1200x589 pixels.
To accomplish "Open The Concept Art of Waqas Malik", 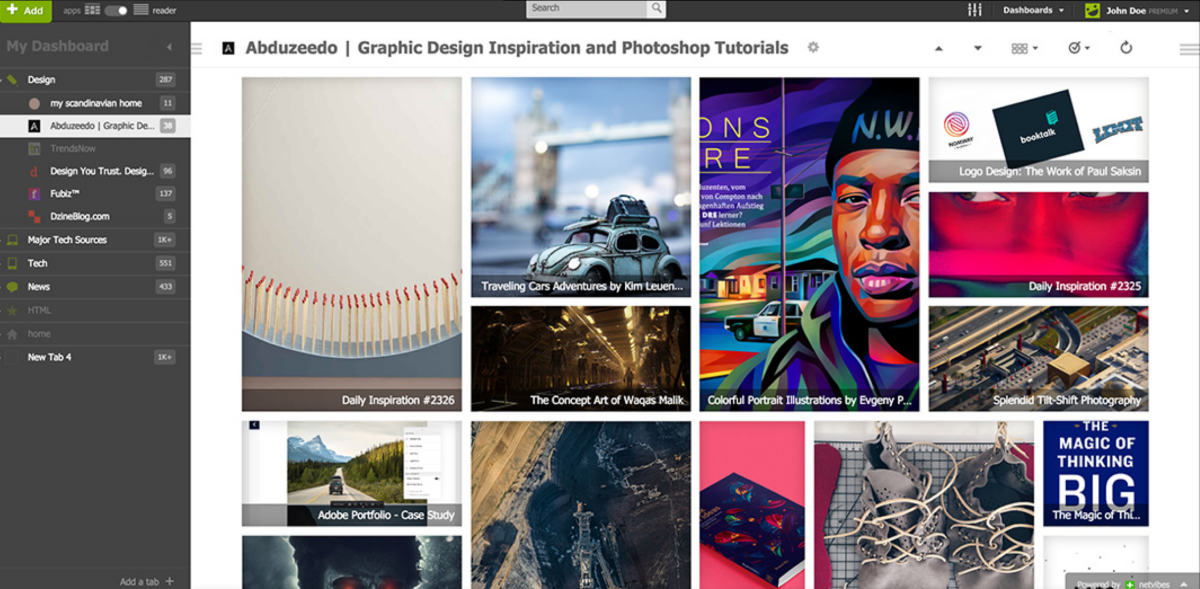I will [x=581, y=358].
